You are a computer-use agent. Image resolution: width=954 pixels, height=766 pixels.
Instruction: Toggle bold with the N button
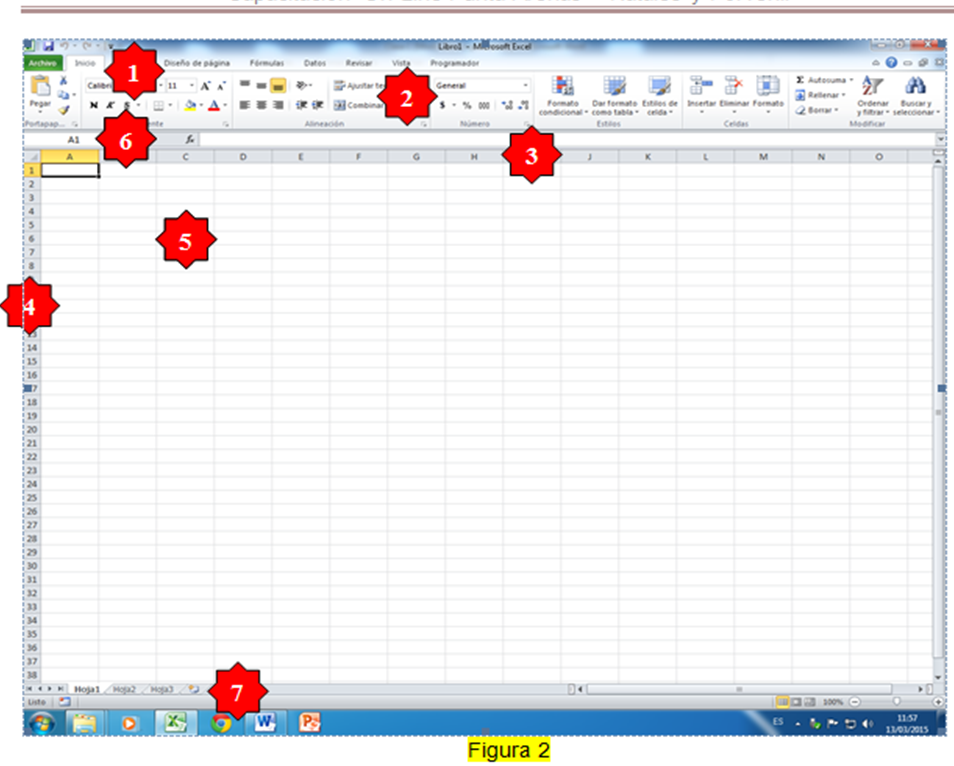click(94, 105)
